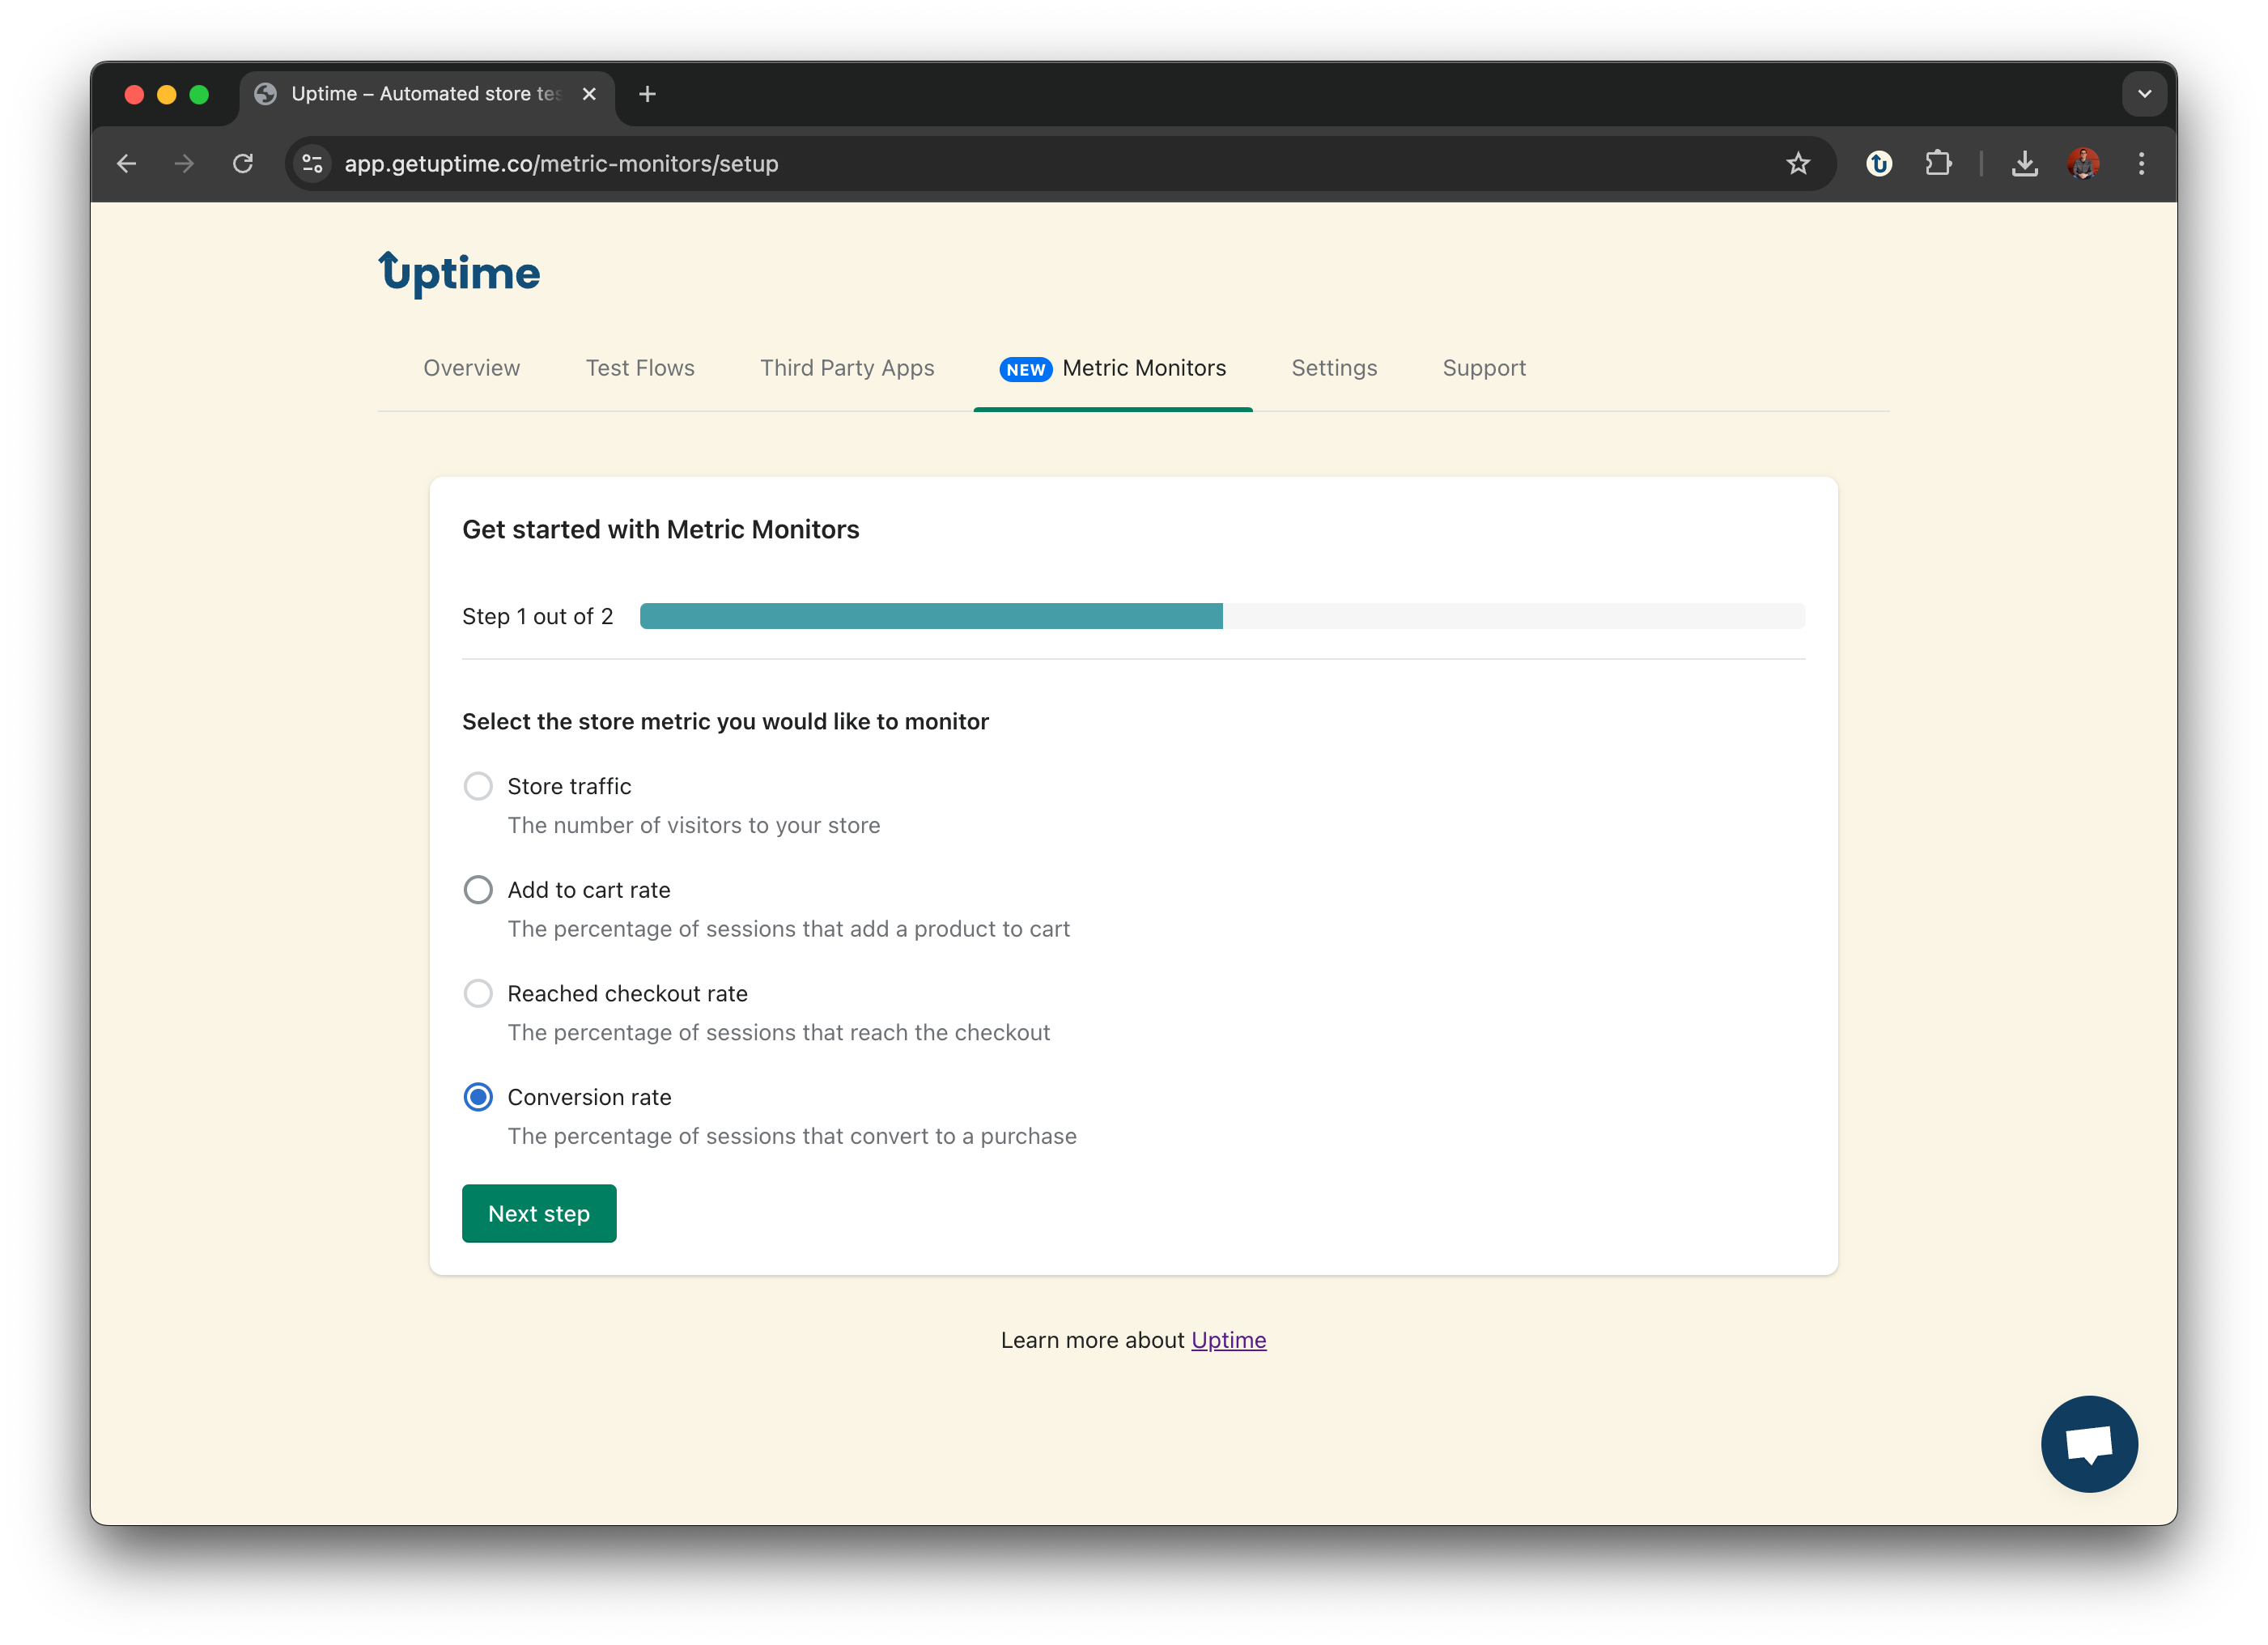The width and height of the screenshot is (2268, 1645).
Task: Bookmark this page with the star icon
Action: coord(1797,163)
